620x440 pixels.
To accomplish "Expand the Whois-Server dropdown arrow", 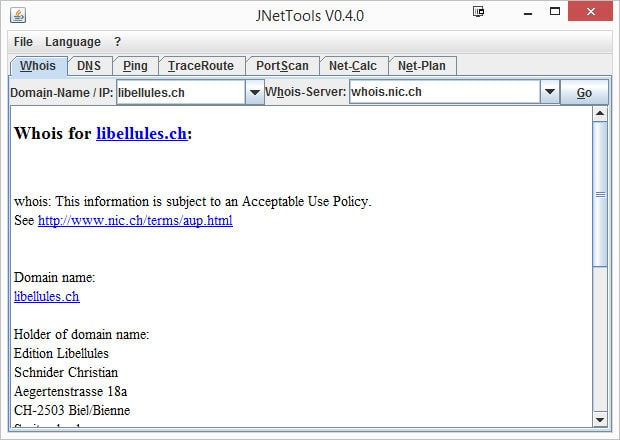I will [x=550, y=92].
